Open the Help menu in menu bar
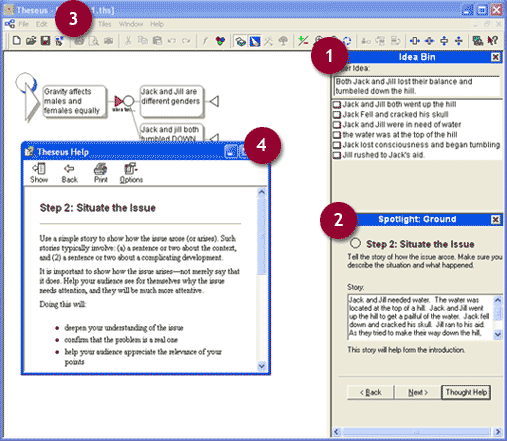The width and height of the screenshot is (507, 441). (x=157, y=24)
